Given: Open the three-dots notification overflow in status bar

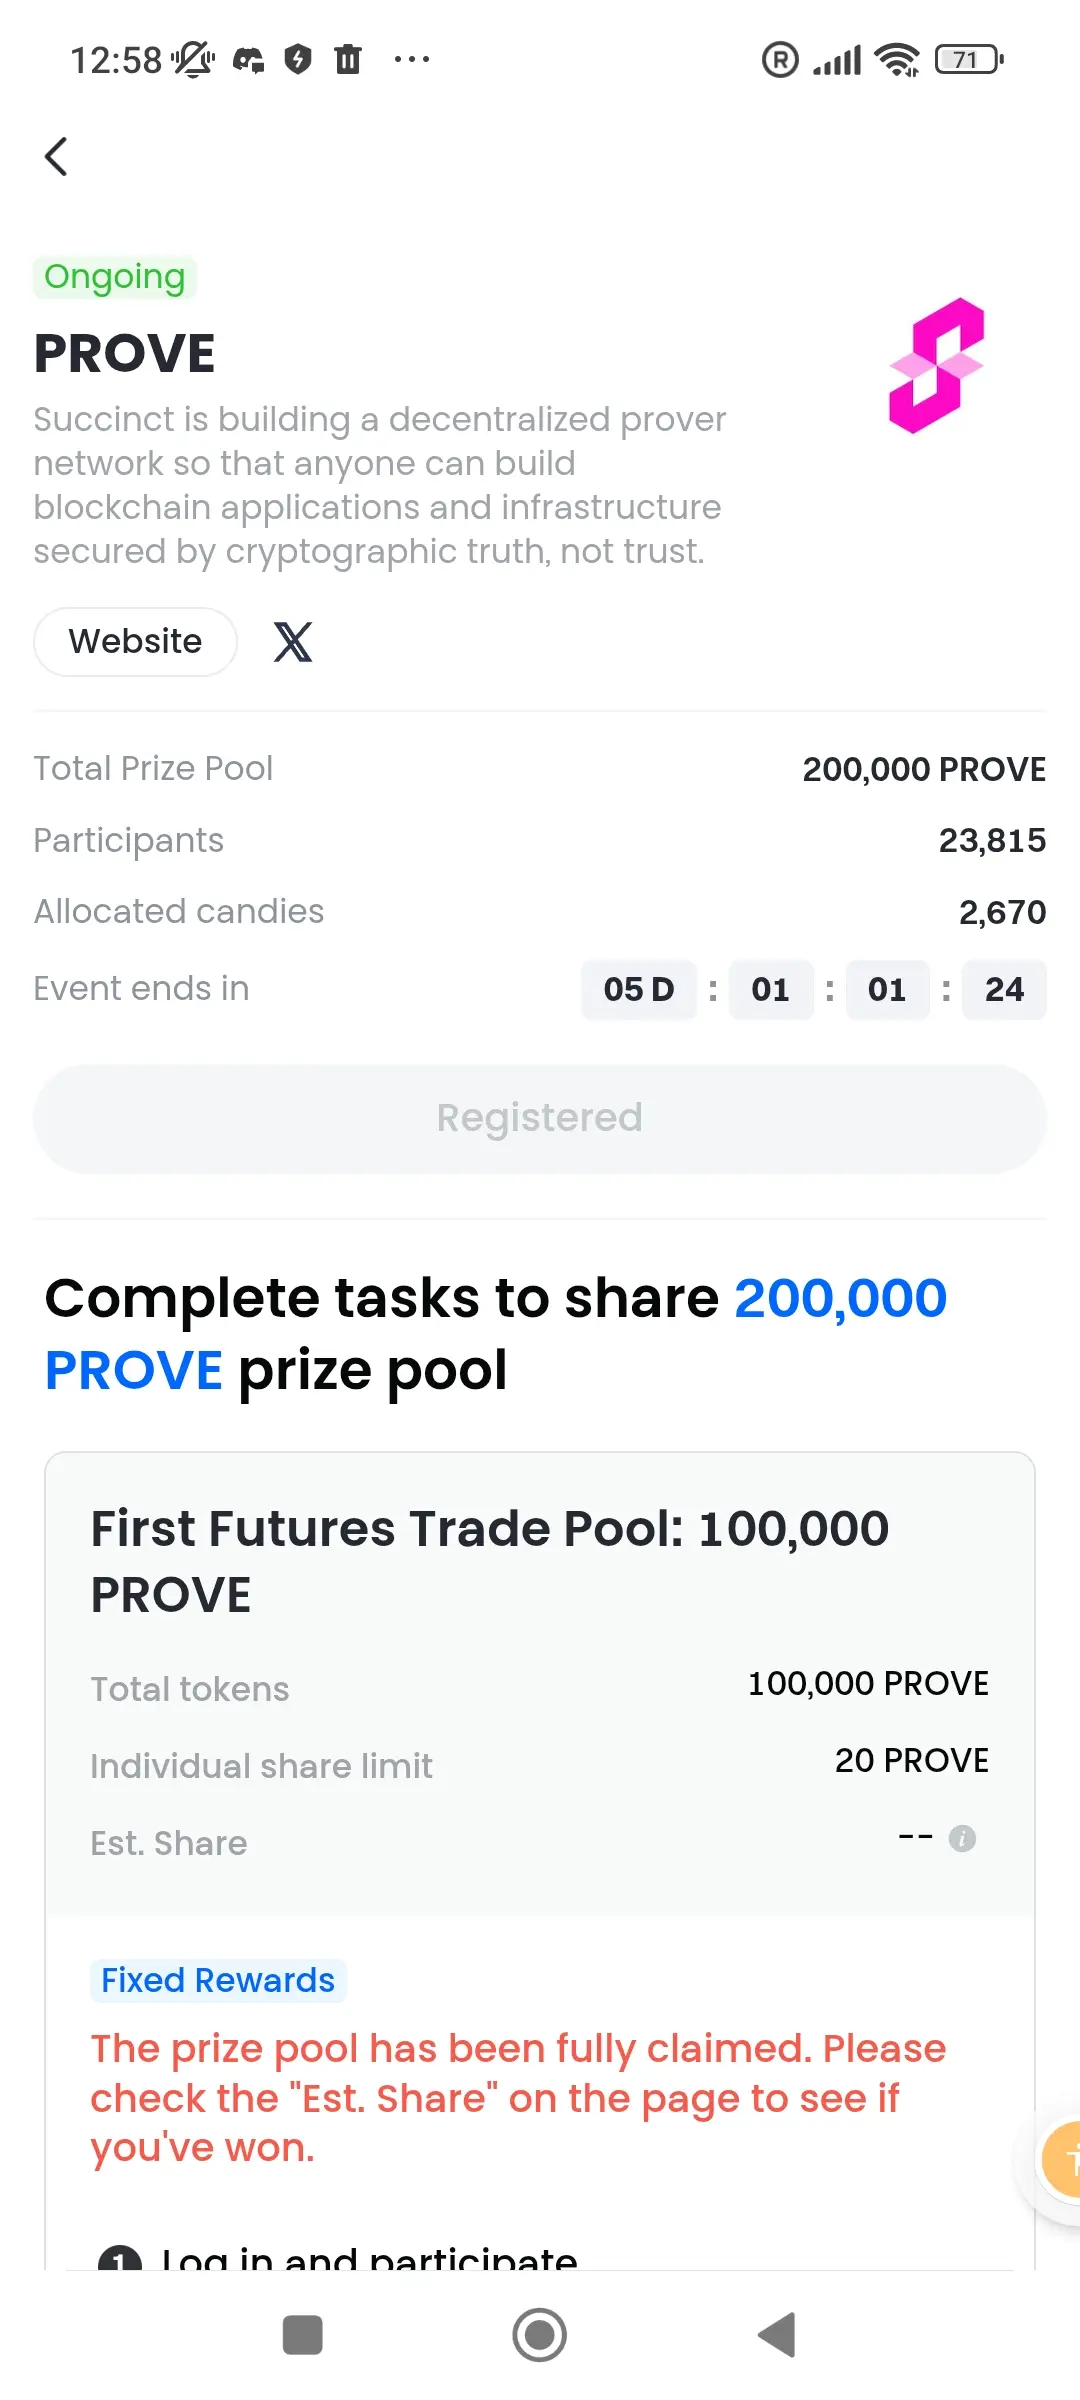Looking at the screenshot, I should (x=412, y=60).
